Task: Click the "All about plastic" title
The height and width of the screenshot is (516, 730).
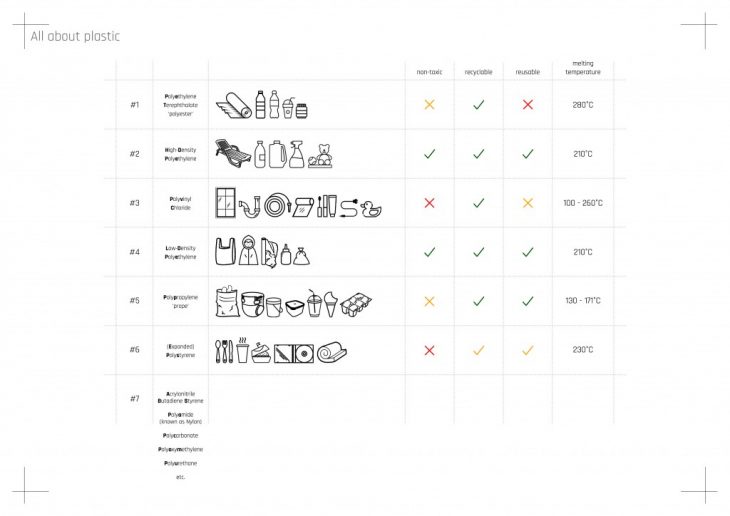Action: coord(75,37)
